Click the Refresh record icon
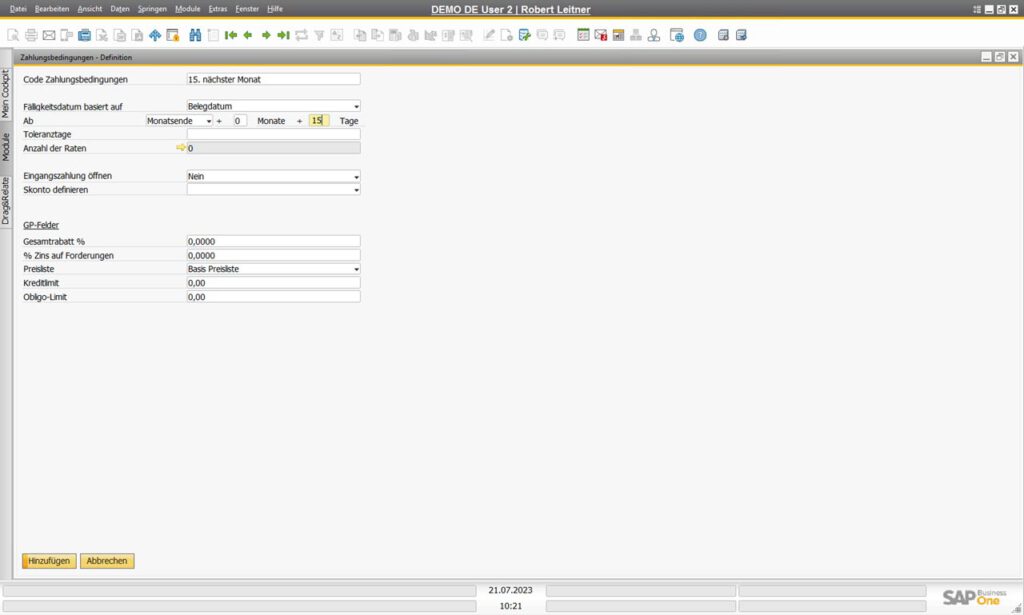The image size is (1024, 615). click(x=301, y=35)
